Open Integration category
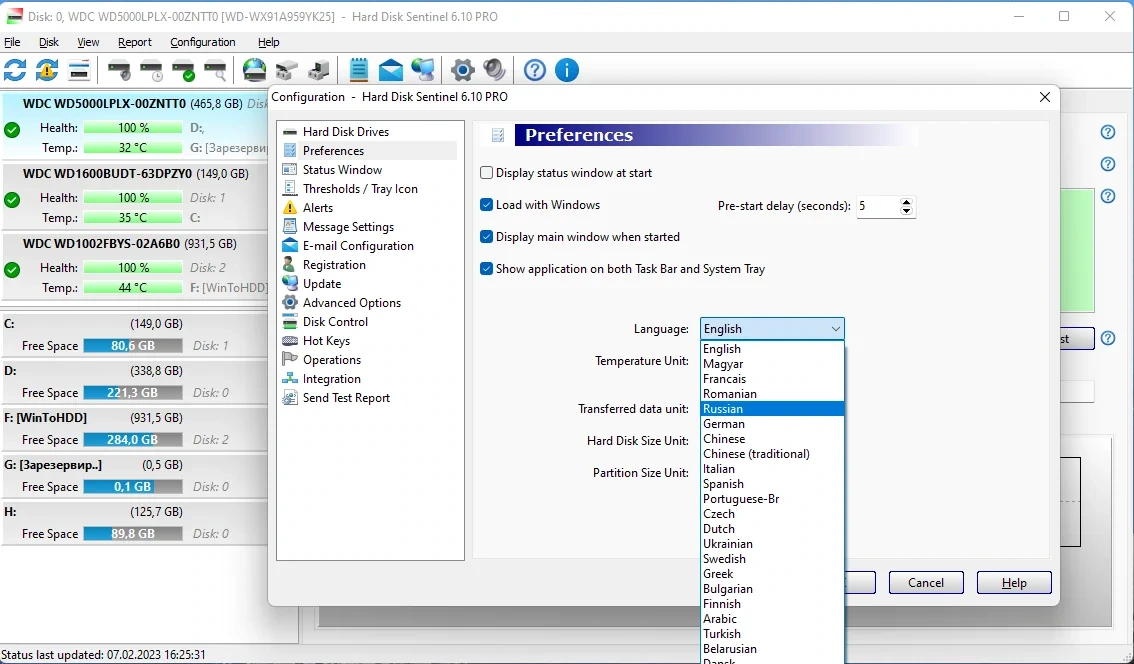The image size is (1134, 664). 331,379
